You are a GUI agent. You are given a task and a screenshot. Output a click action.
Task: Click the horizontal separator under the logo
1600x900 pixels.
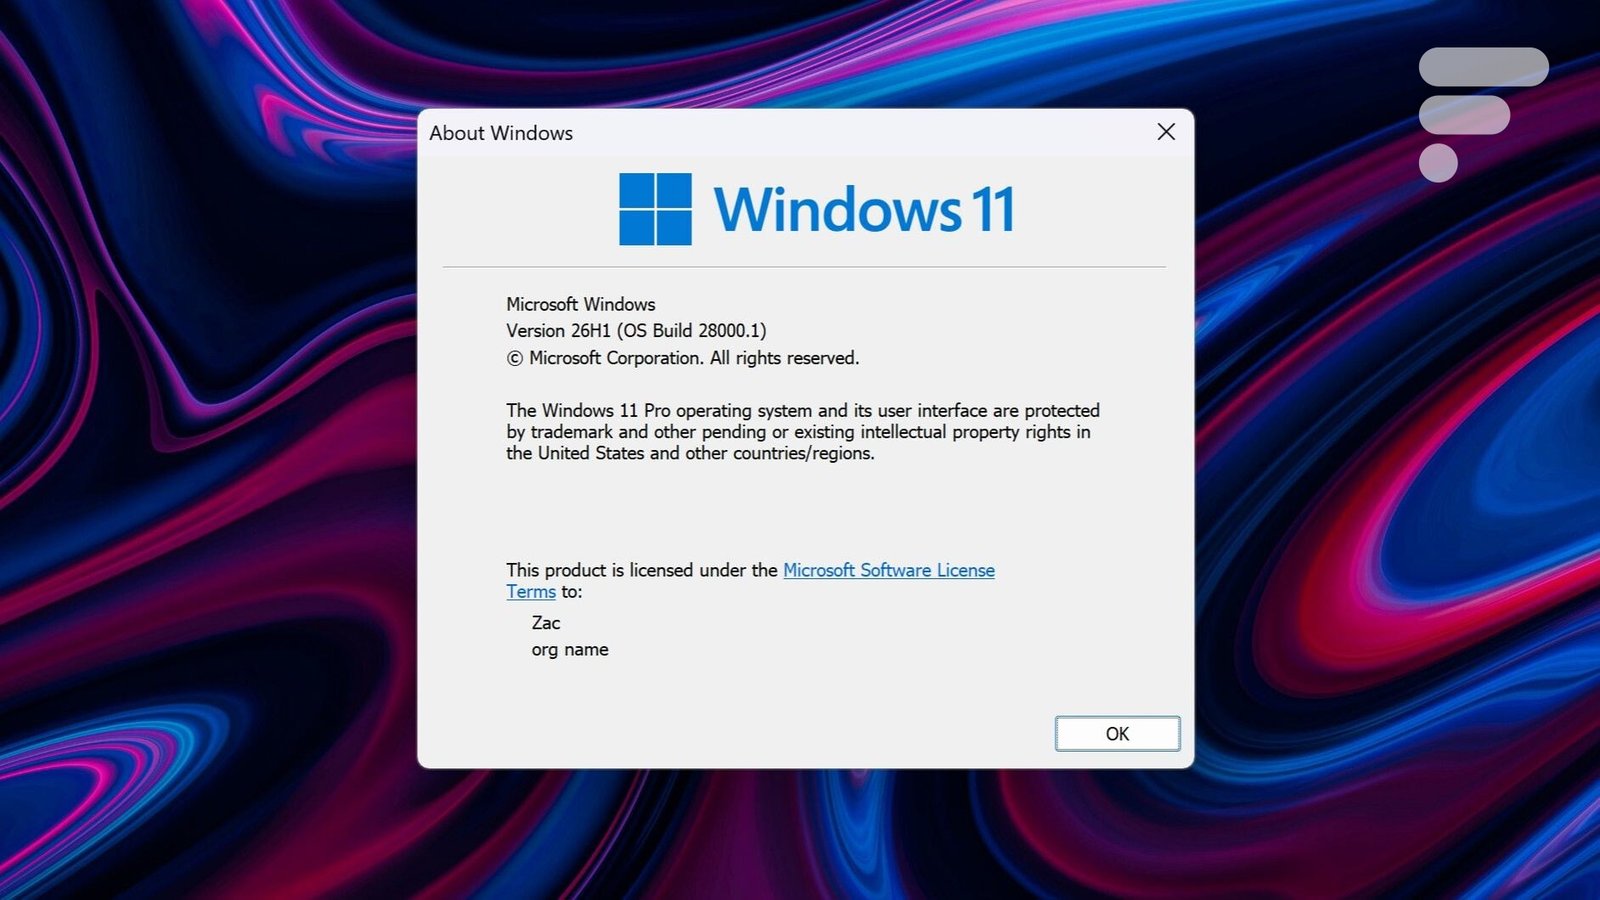coord(804,267)
